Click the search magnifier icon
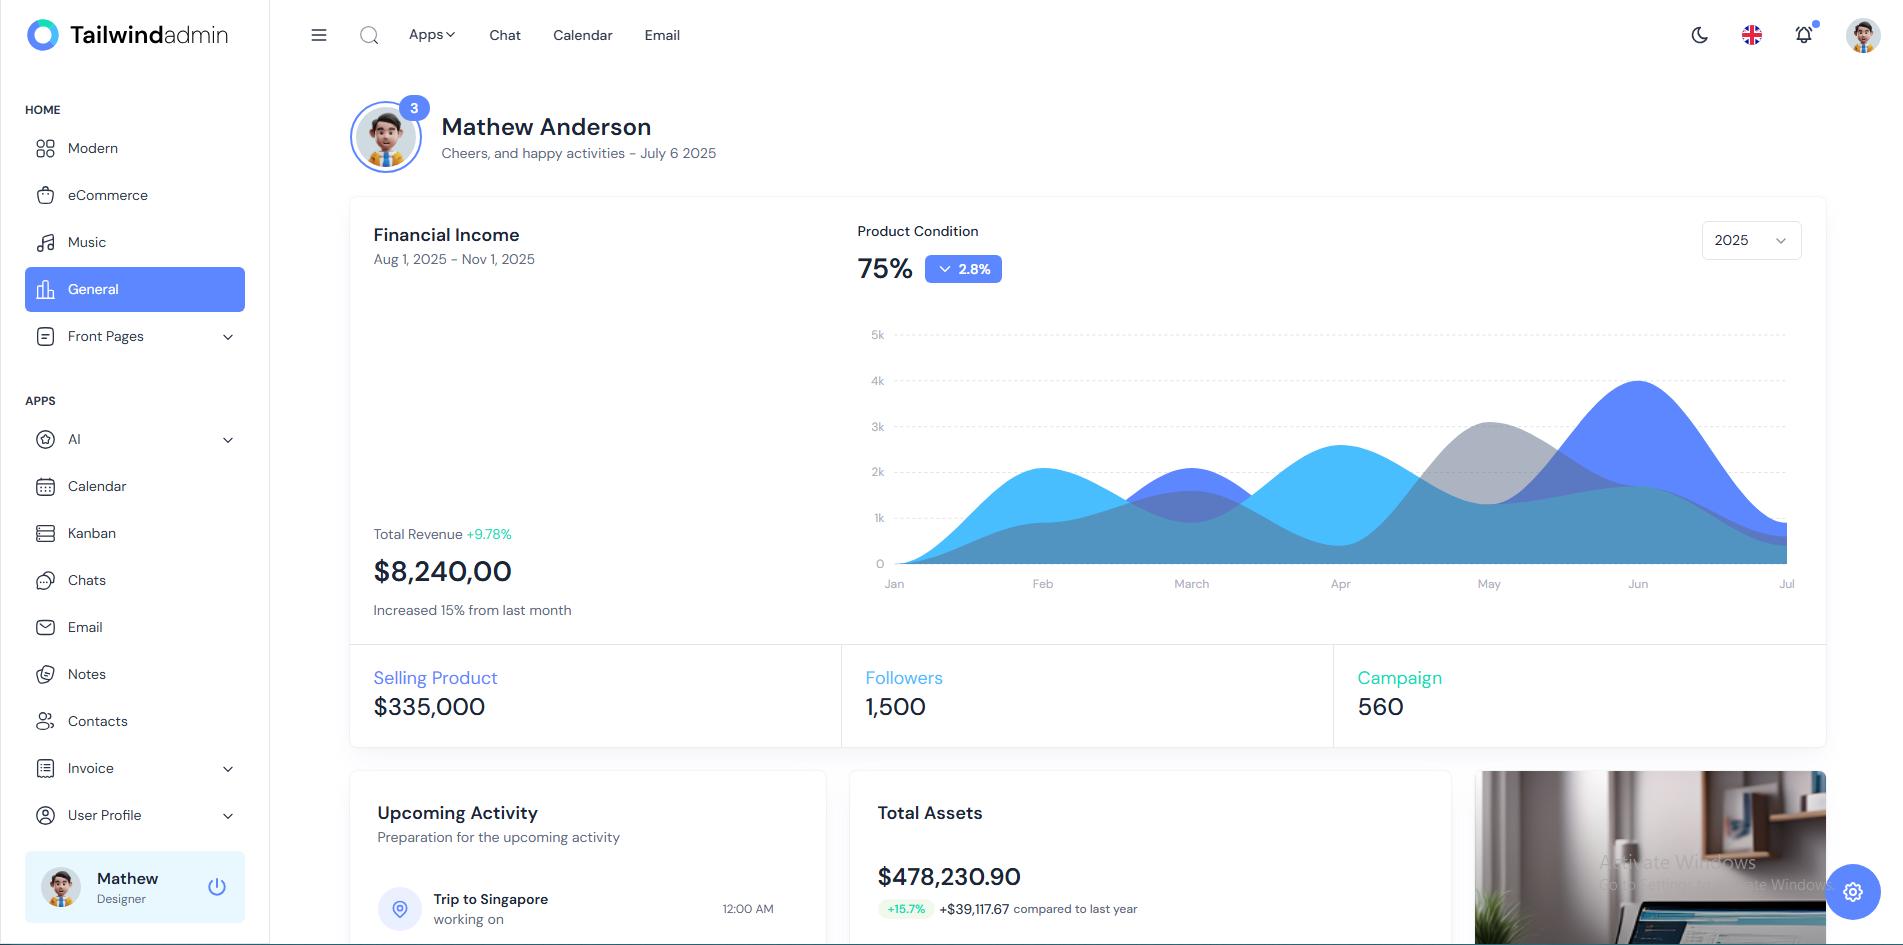 pos(369,35)
